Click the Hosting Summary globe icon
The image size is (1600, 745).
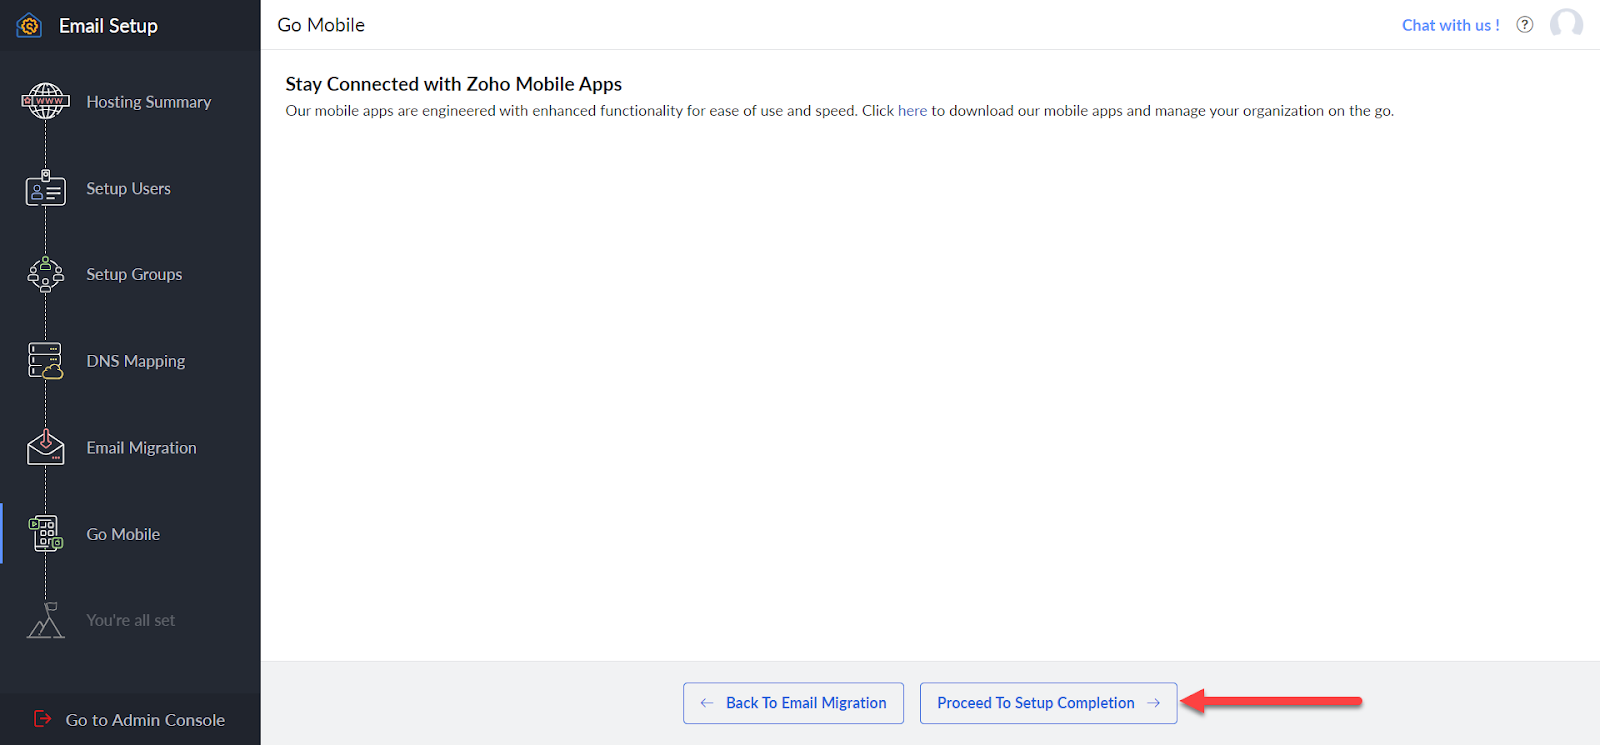pos(45,101)
